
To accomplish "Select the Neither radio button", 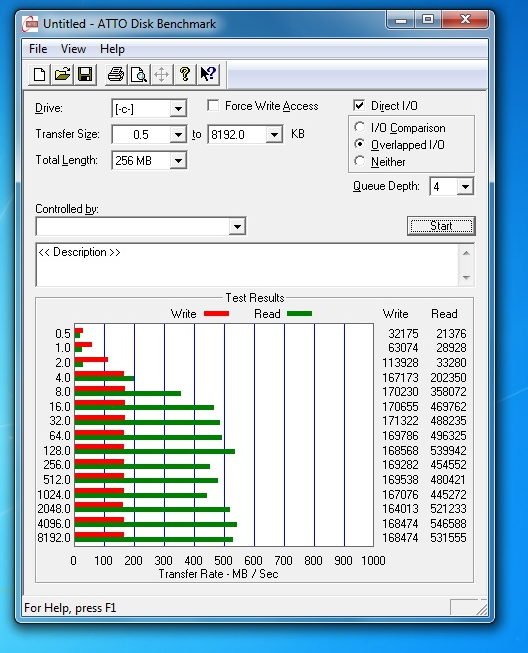I will pyautogui.click(x=359, y=161).
